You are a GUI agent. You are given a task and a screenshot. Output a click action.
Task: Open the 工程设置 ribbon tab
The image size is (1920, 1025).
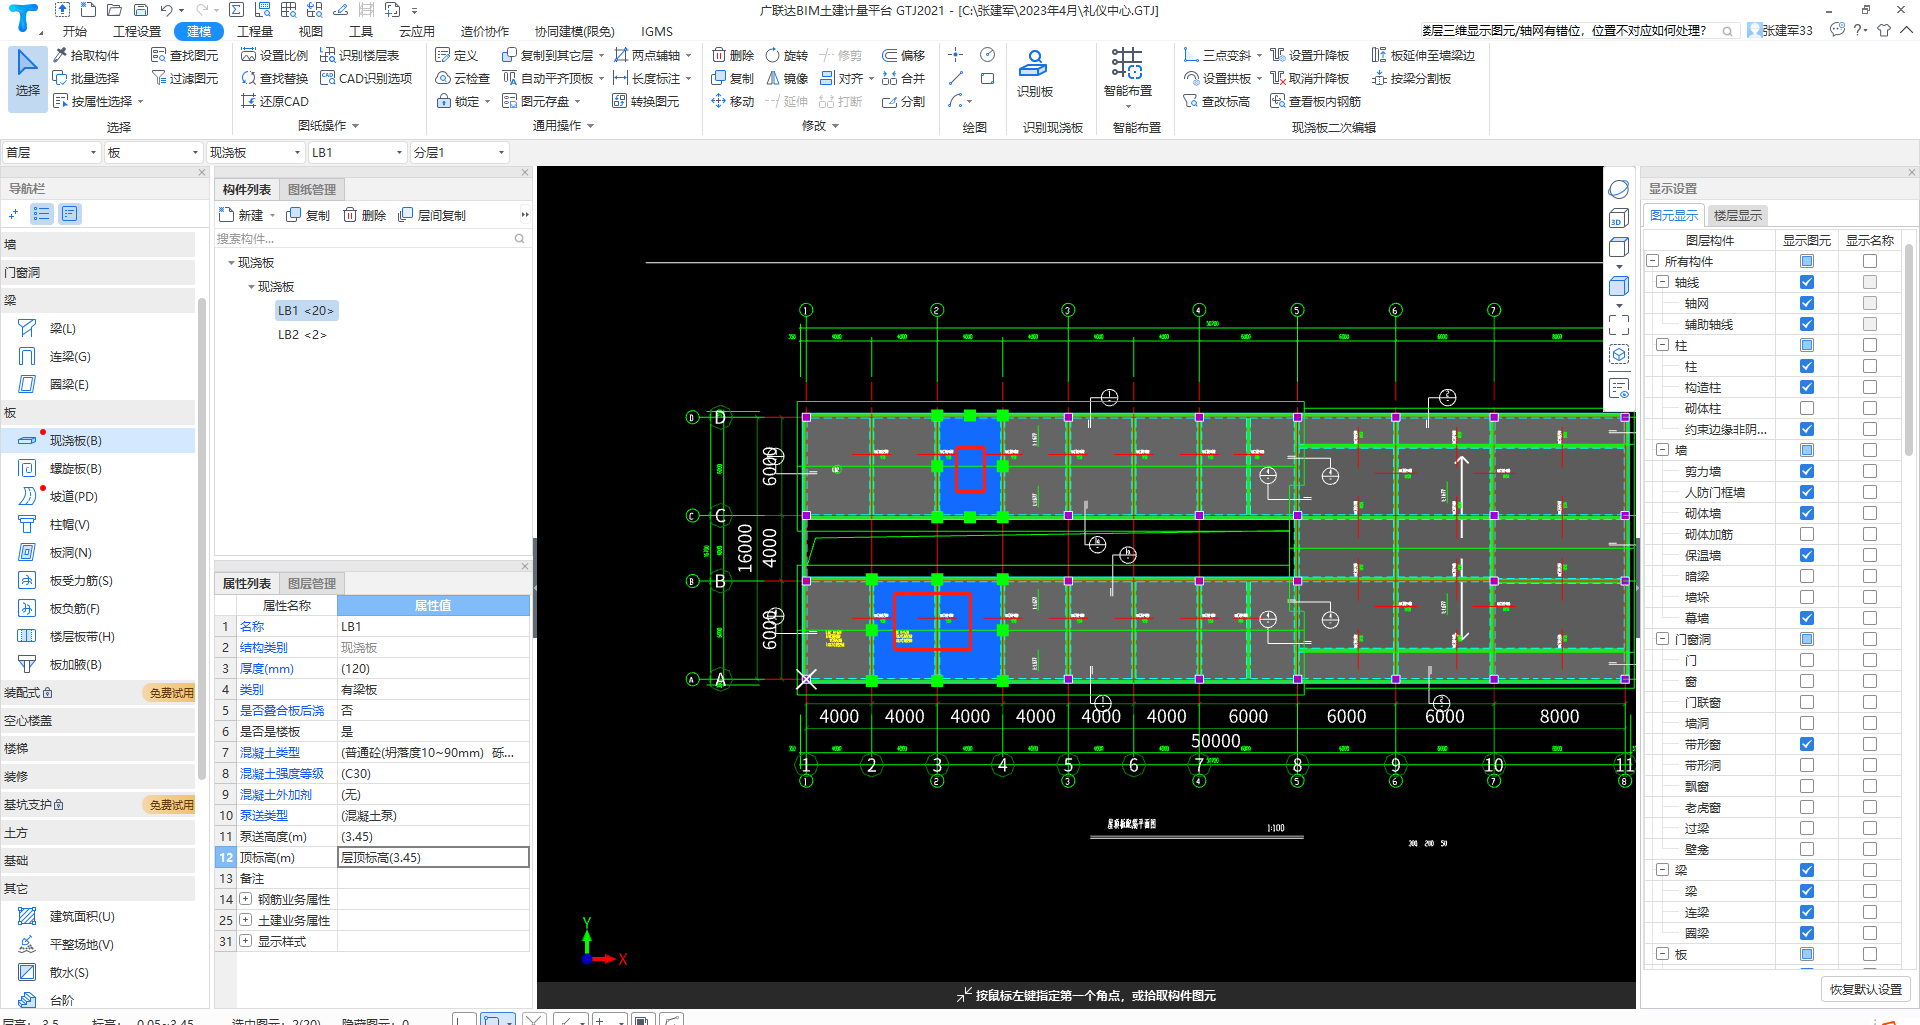(x=137, y=31)
